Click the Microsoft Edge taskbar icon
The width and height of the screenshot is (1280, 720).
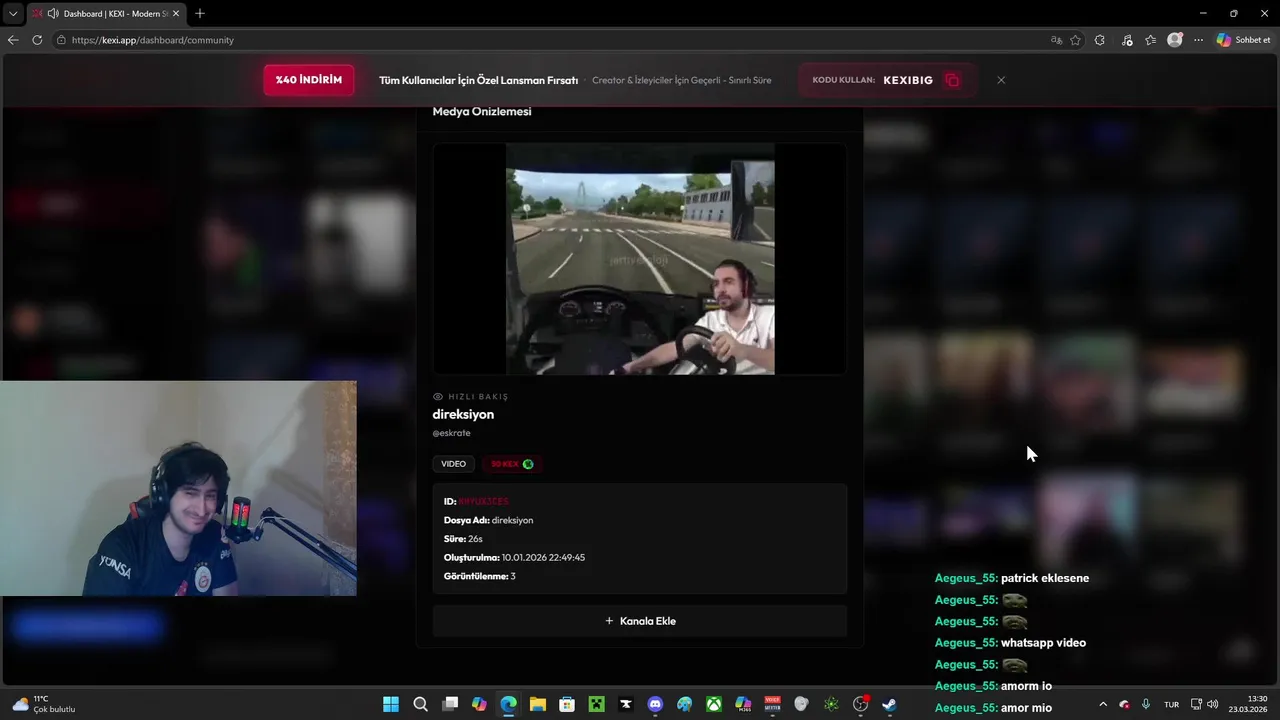click(x=509, y=704)
